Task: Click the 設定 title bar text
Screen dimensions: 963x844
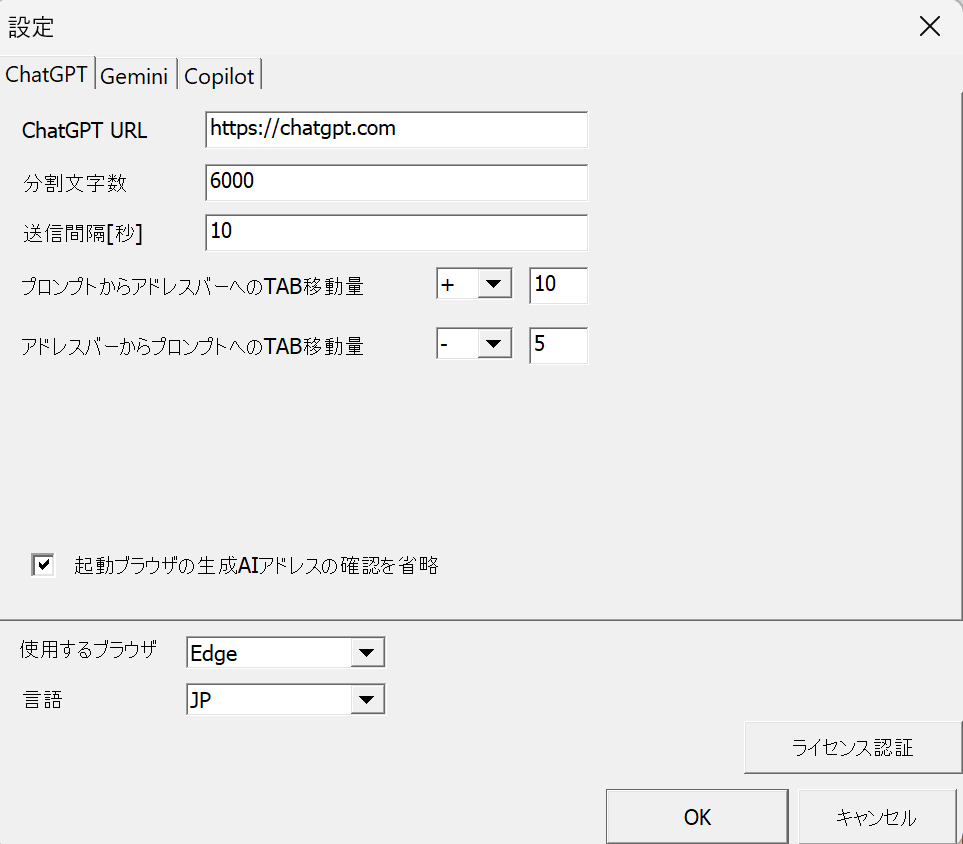Action: (x=31, y=27)
